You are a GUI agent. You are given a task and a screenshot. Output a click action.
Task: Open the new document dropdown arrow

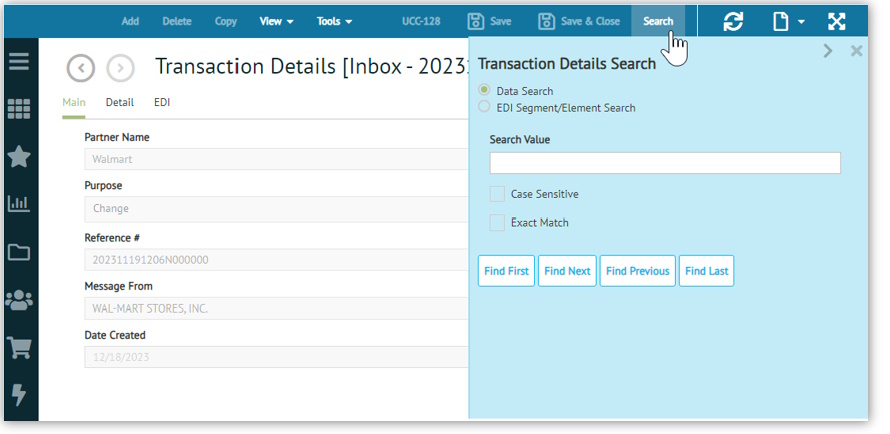[801, 22]
